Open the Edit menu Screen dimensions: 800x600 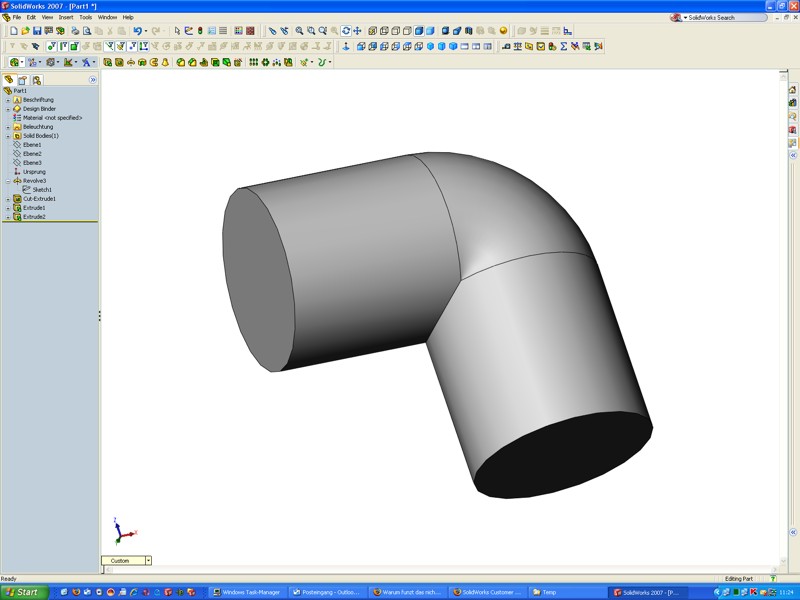click(31, 17)
